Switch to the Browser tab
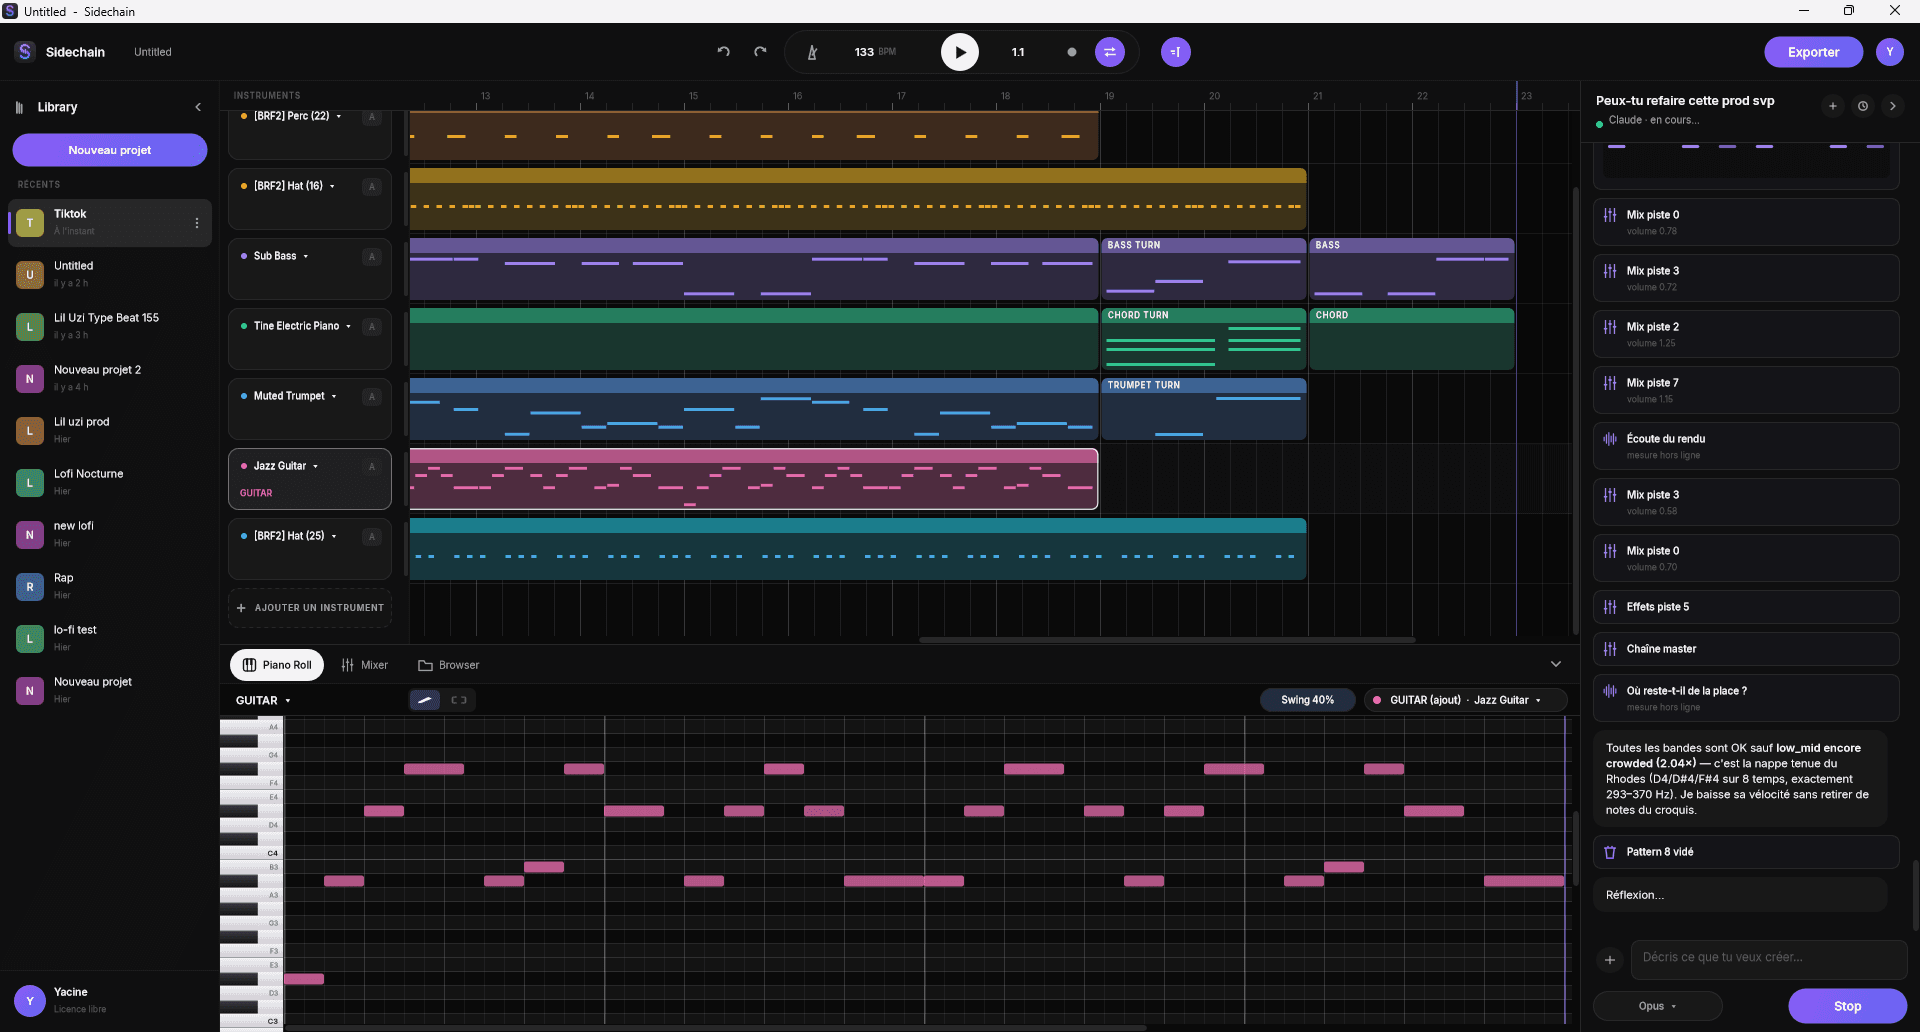 (x=448, y=665)
